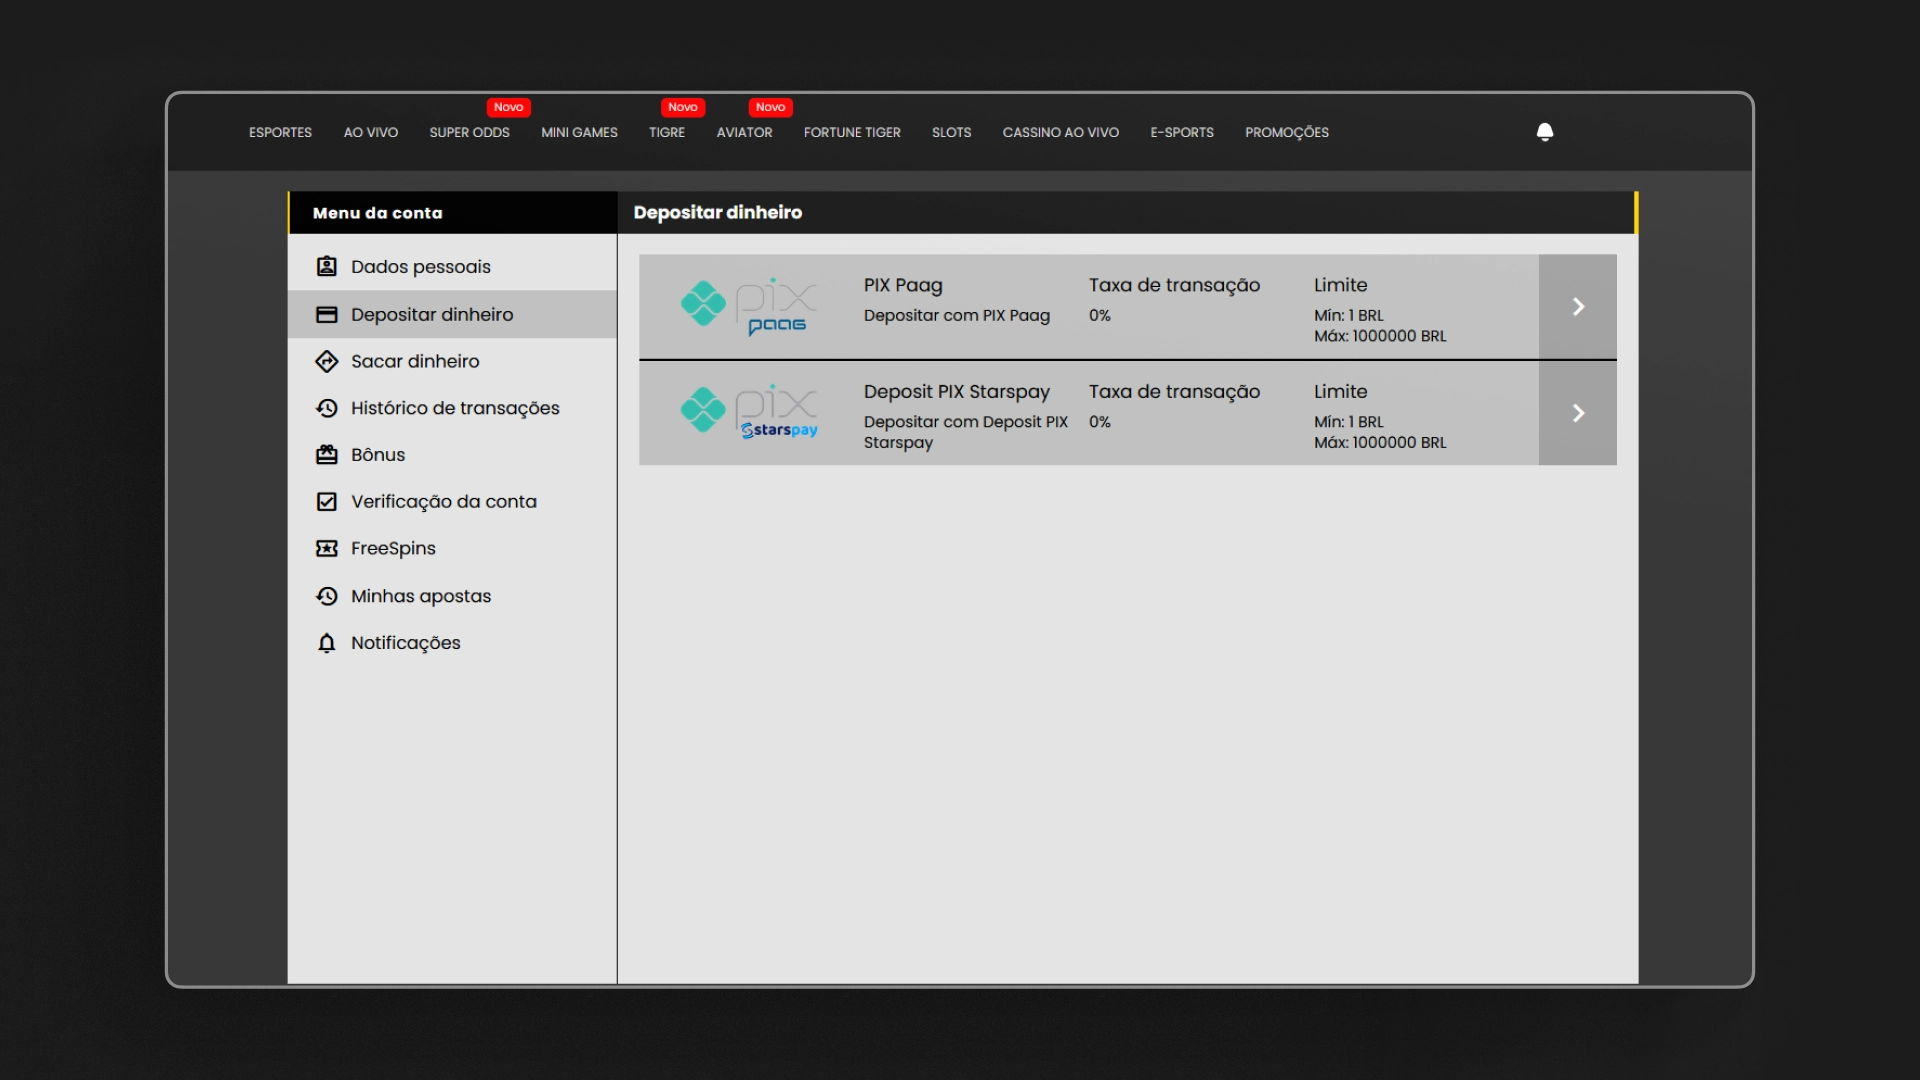Click Starspay 'Taxa de transação' label
Viewport: 1920px width, 1080px height.
(x=1174, y=392)
